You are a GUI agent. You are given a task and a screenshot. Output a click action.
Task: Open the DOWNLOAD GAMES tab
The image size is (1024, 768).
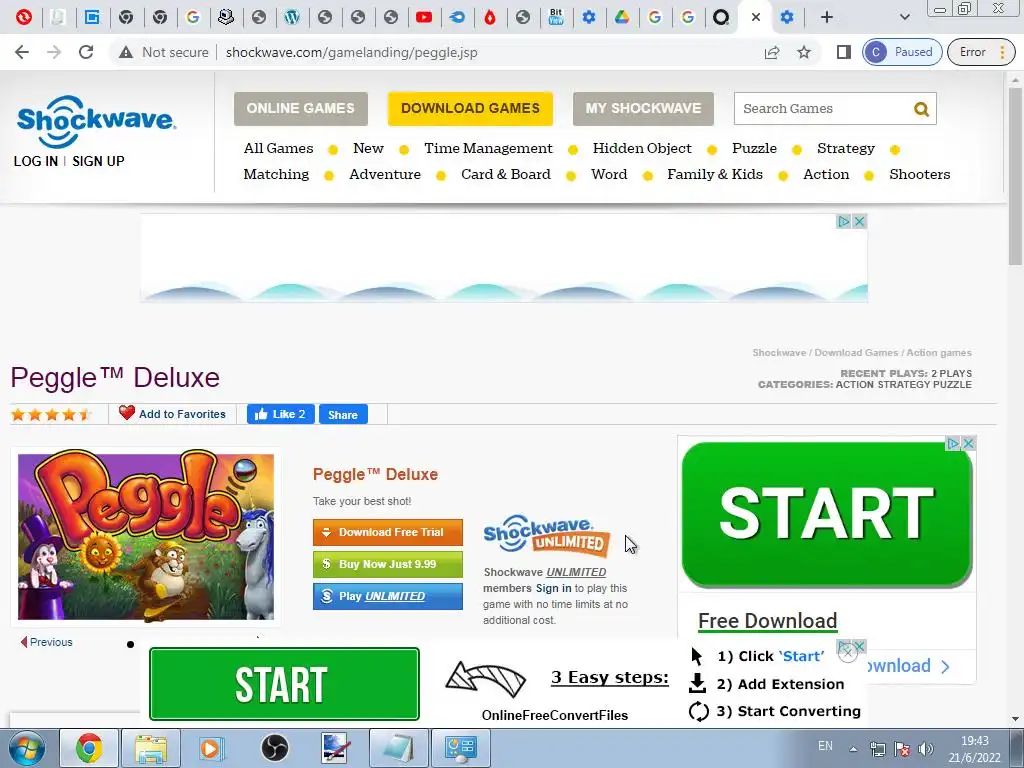click(470, 108)
